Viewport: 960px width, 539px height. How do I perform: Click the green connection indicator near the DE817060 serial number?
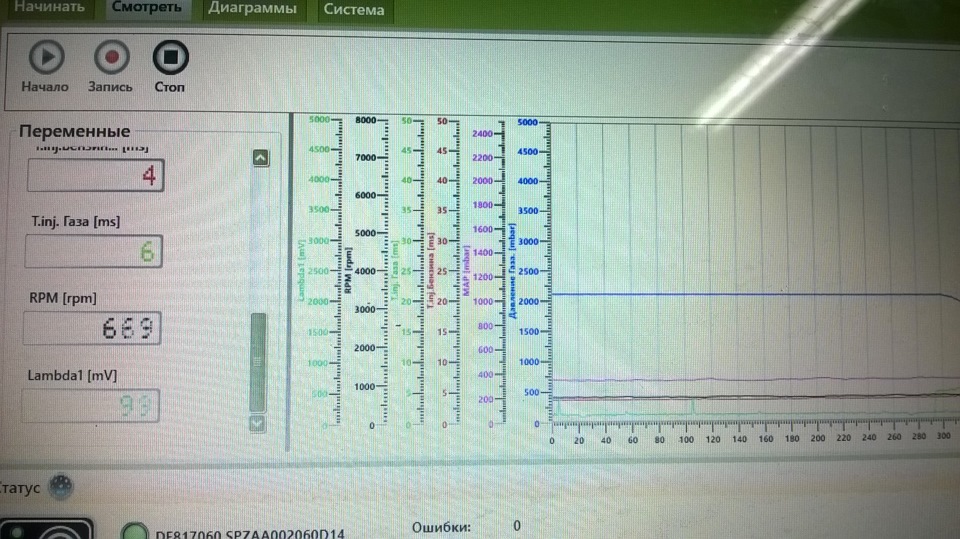[x=134, y=532]
